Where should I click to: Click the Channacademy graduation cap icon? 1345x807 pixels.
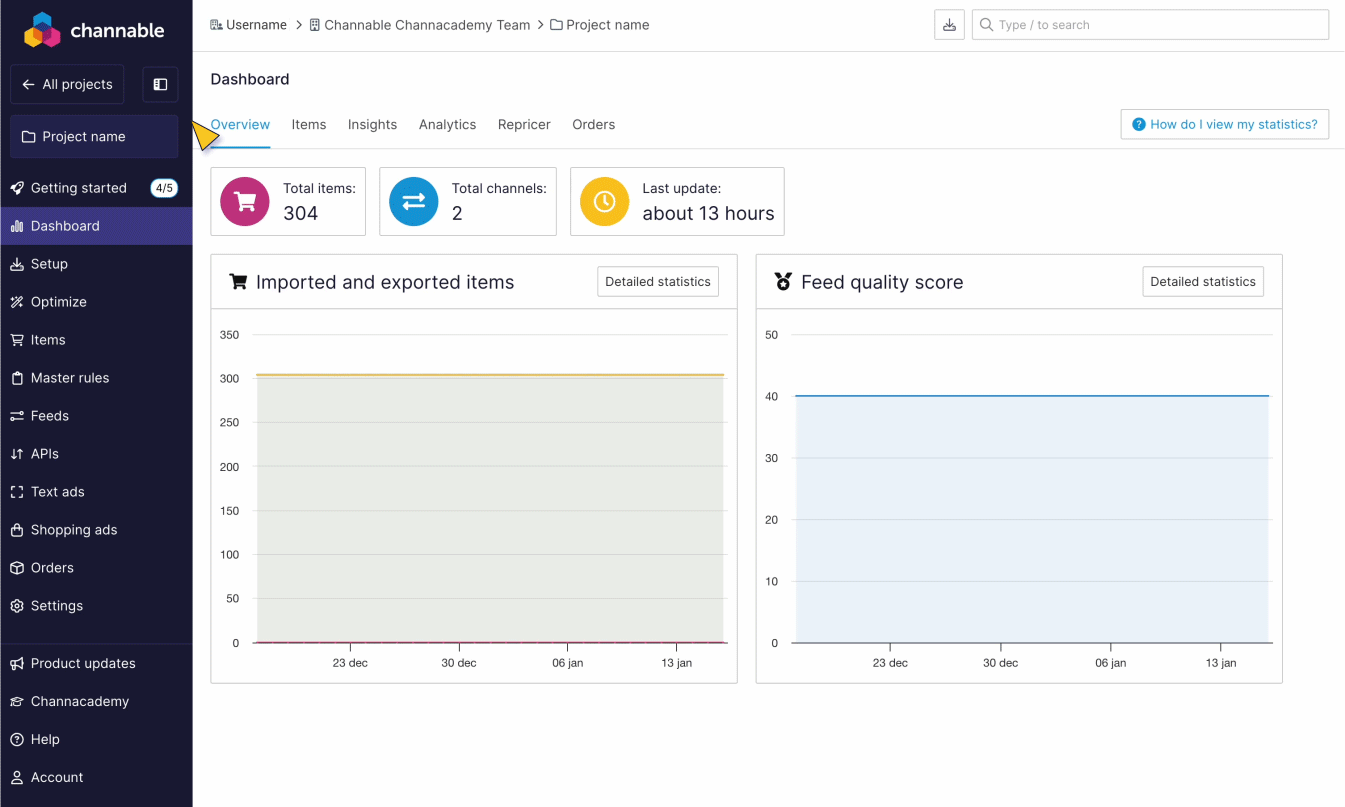pos(17,702)
